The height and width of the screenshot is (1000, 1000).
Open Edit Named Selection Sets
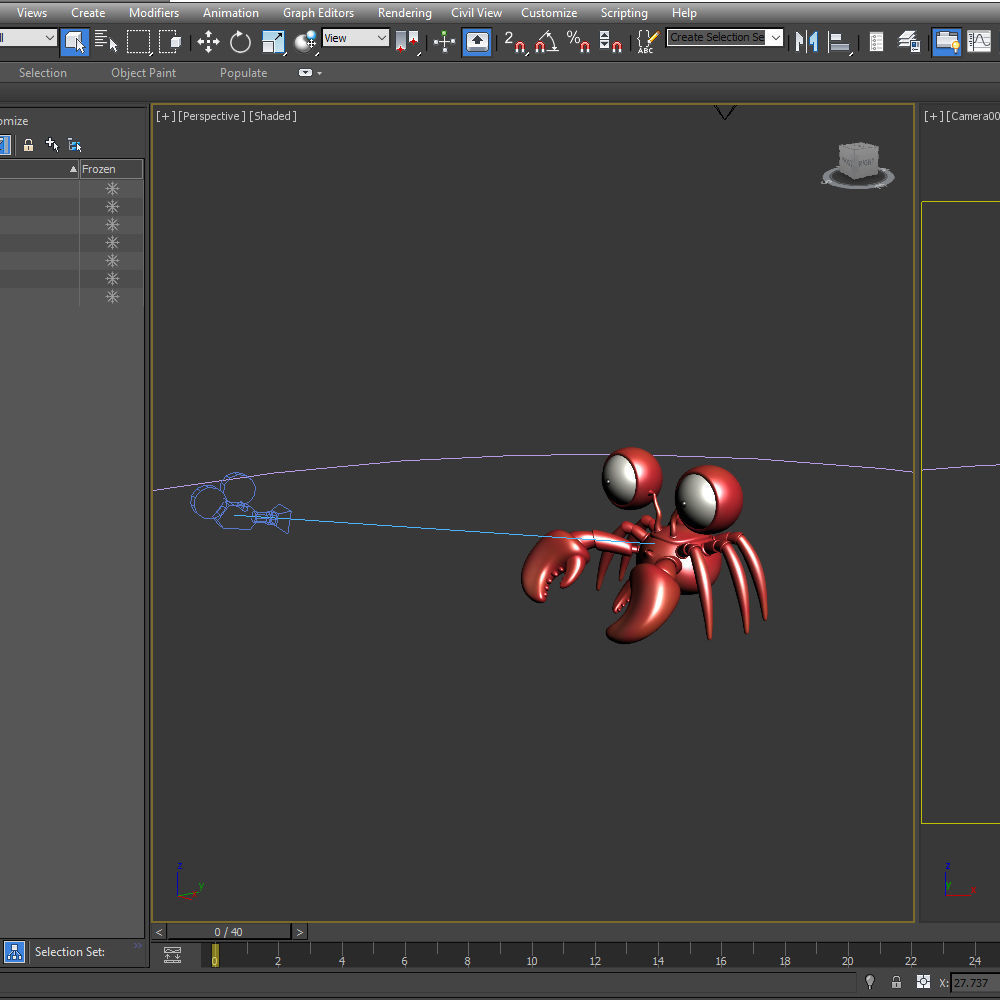648,42
